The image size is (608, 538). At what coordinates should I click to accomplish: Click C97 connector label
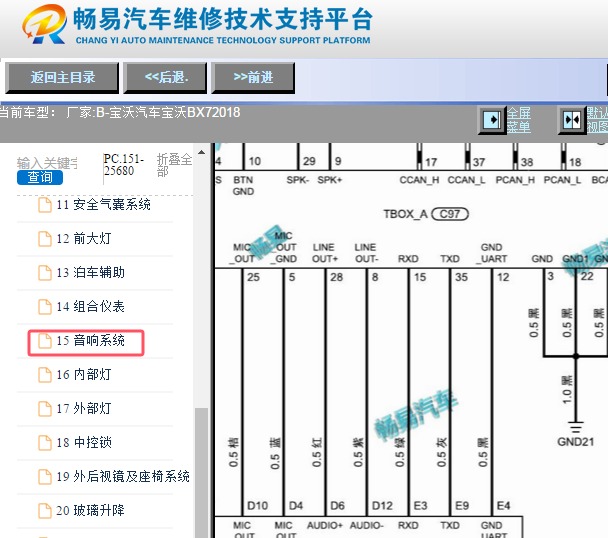[450, 214]
